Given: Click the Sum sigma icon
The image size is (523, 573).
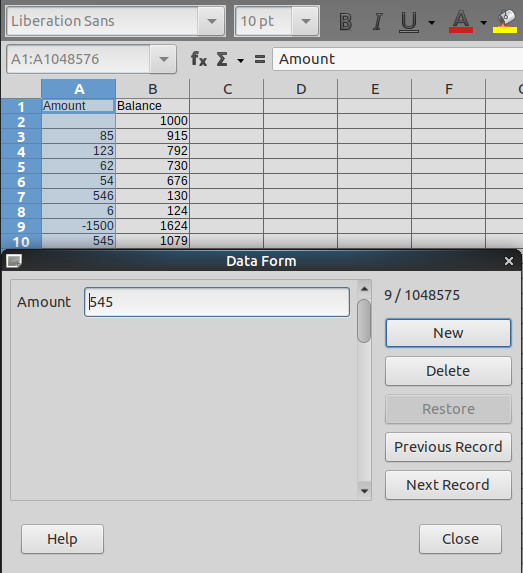Looking at the screenshot, I should (222, 59).
